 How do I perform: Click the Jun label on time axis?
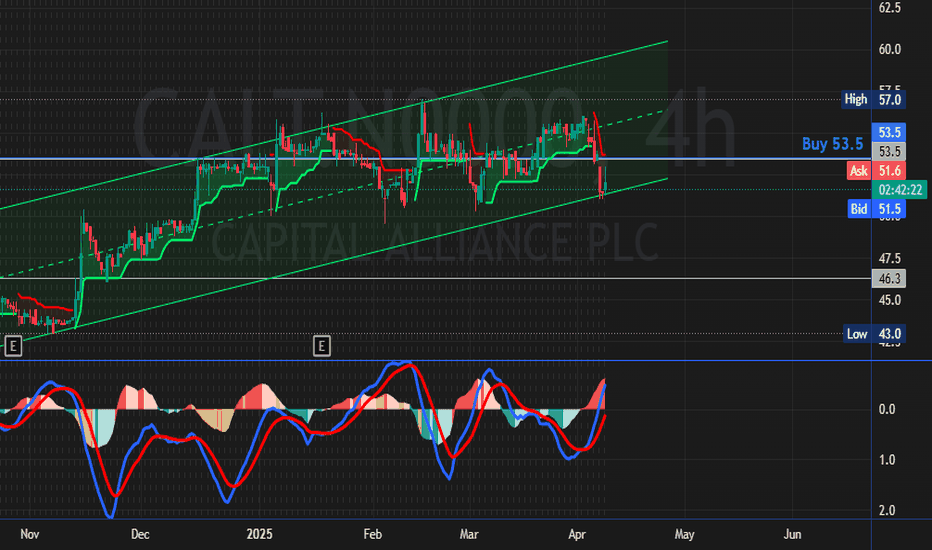pyautogui.click(x=792, y=535)
